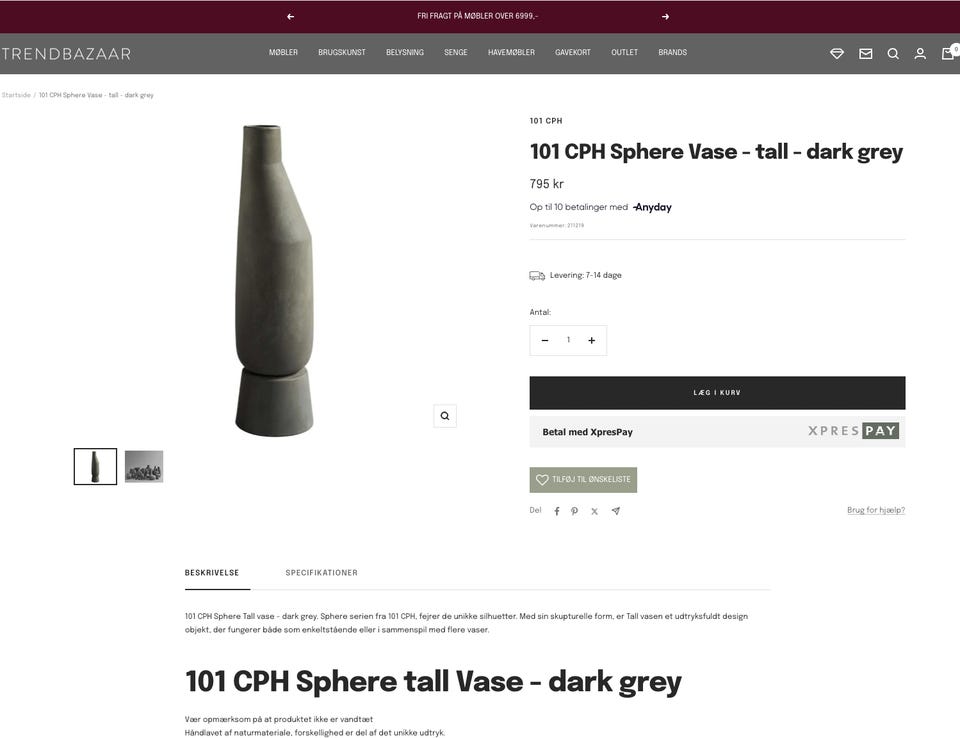Share product on Pinterest

coord(574,511)
